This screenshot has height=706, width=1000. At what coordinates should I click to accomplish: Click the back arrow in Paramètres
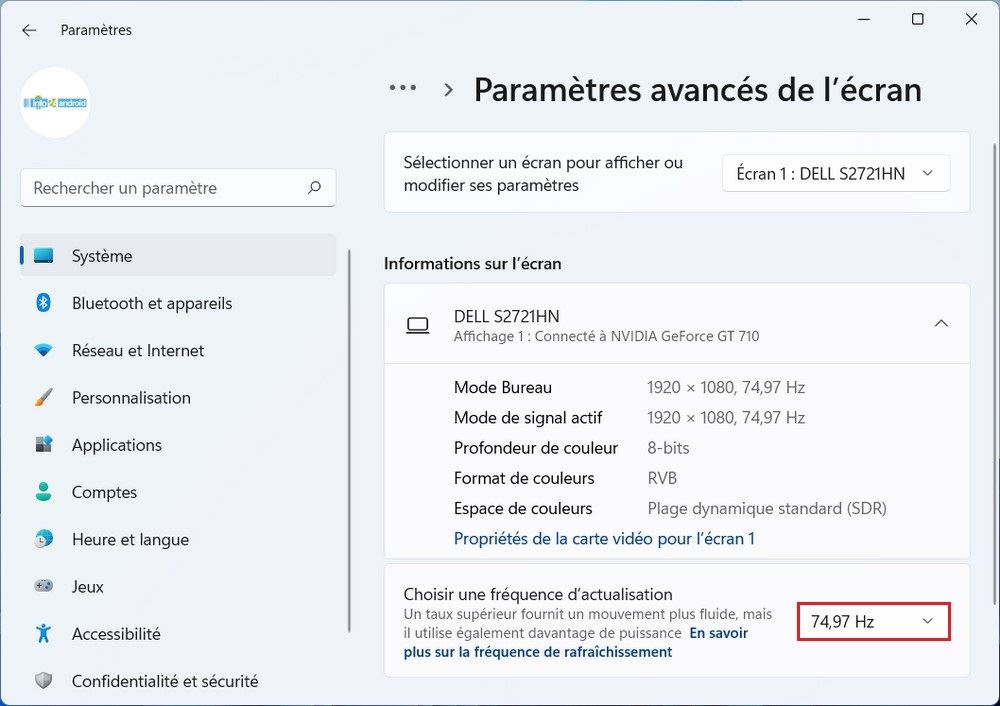(x=28, y=30)
